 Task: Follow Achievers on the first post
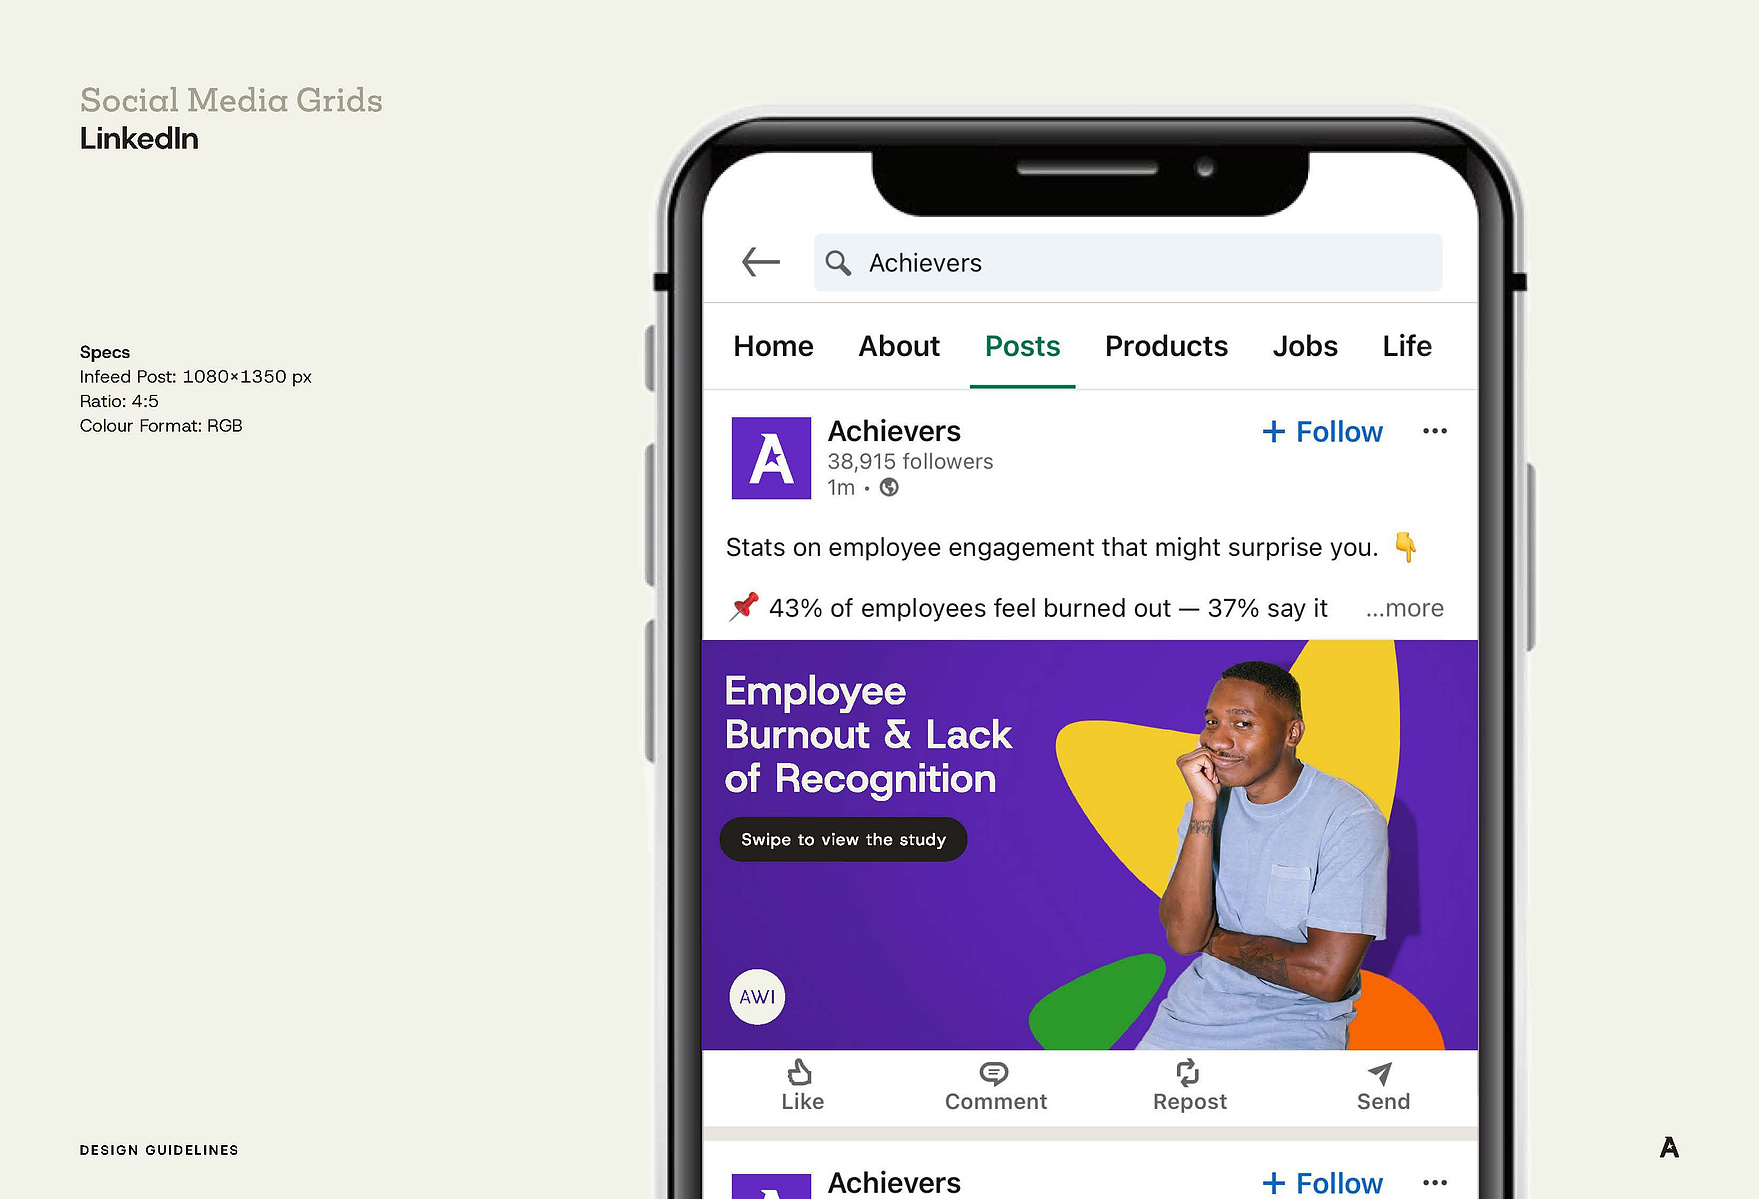1322,432
